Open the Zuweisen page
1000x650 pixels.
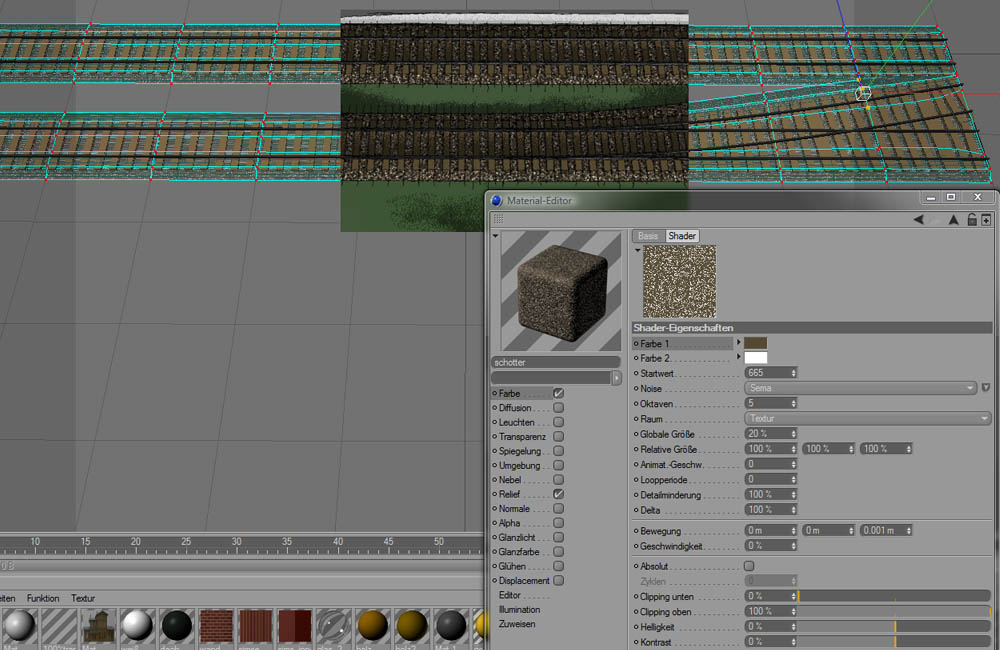tap(517, 623)
